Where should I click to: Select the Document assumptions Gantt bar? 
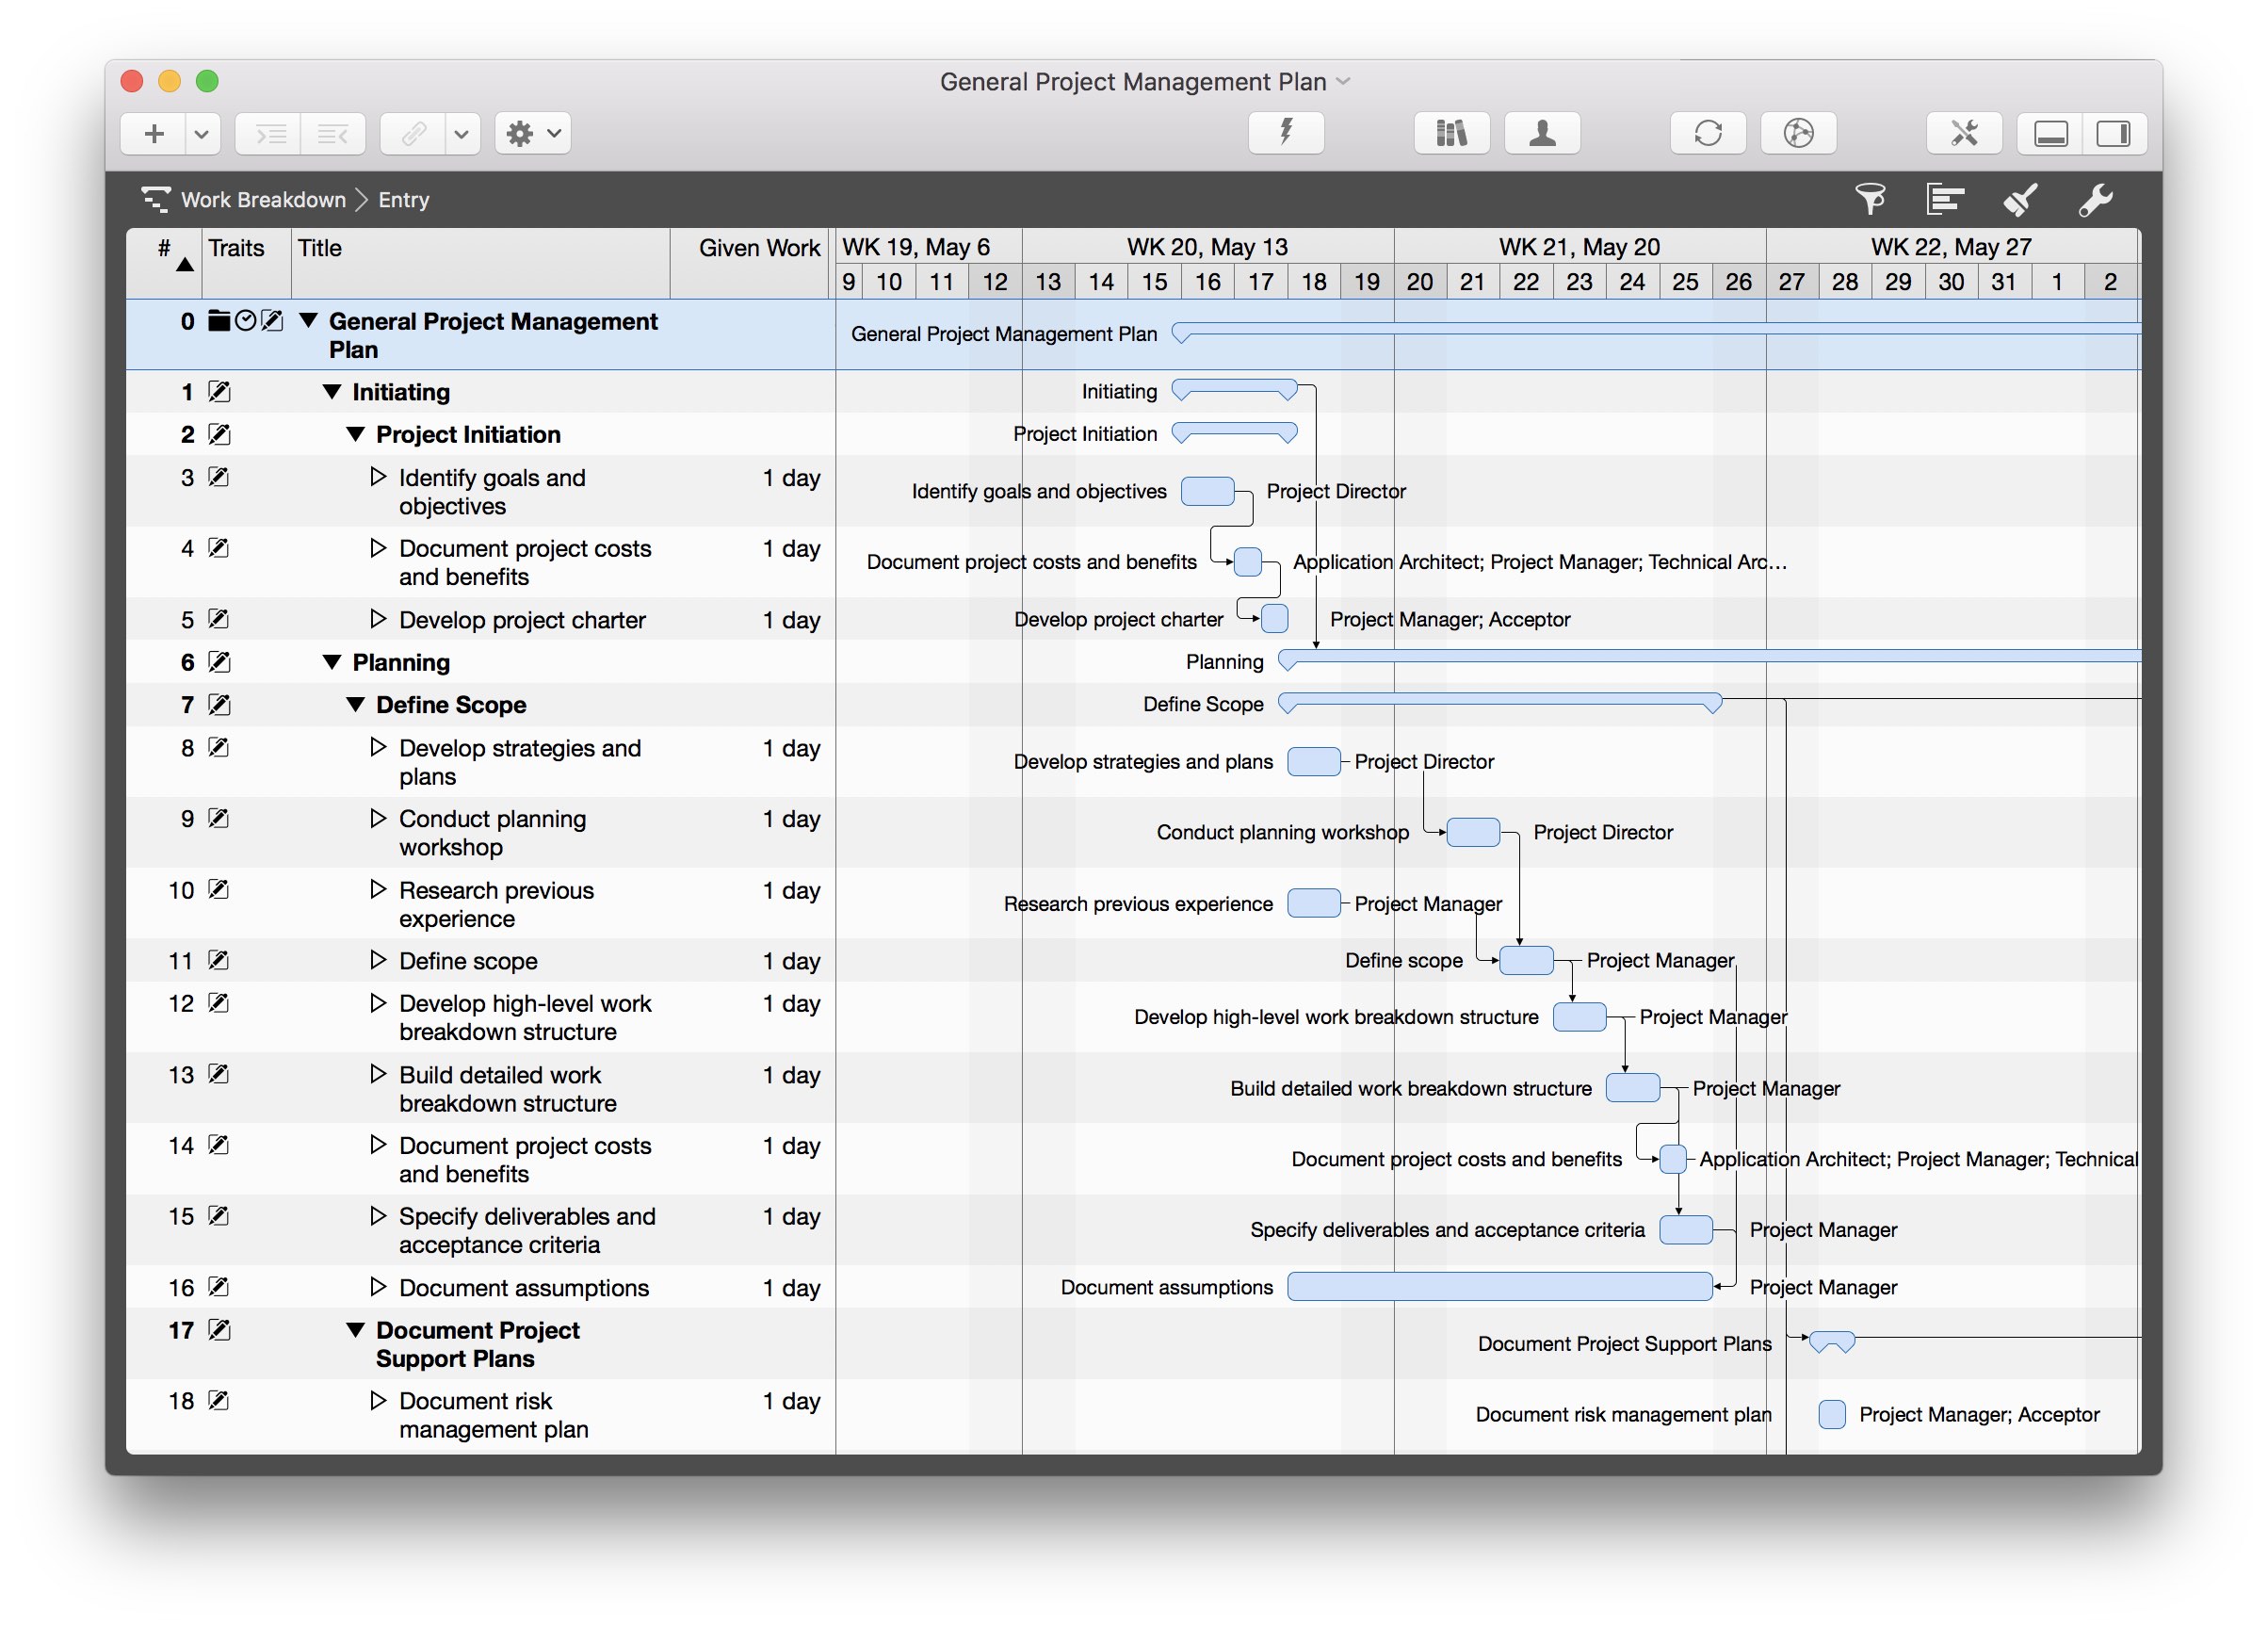(1499, 1286)
